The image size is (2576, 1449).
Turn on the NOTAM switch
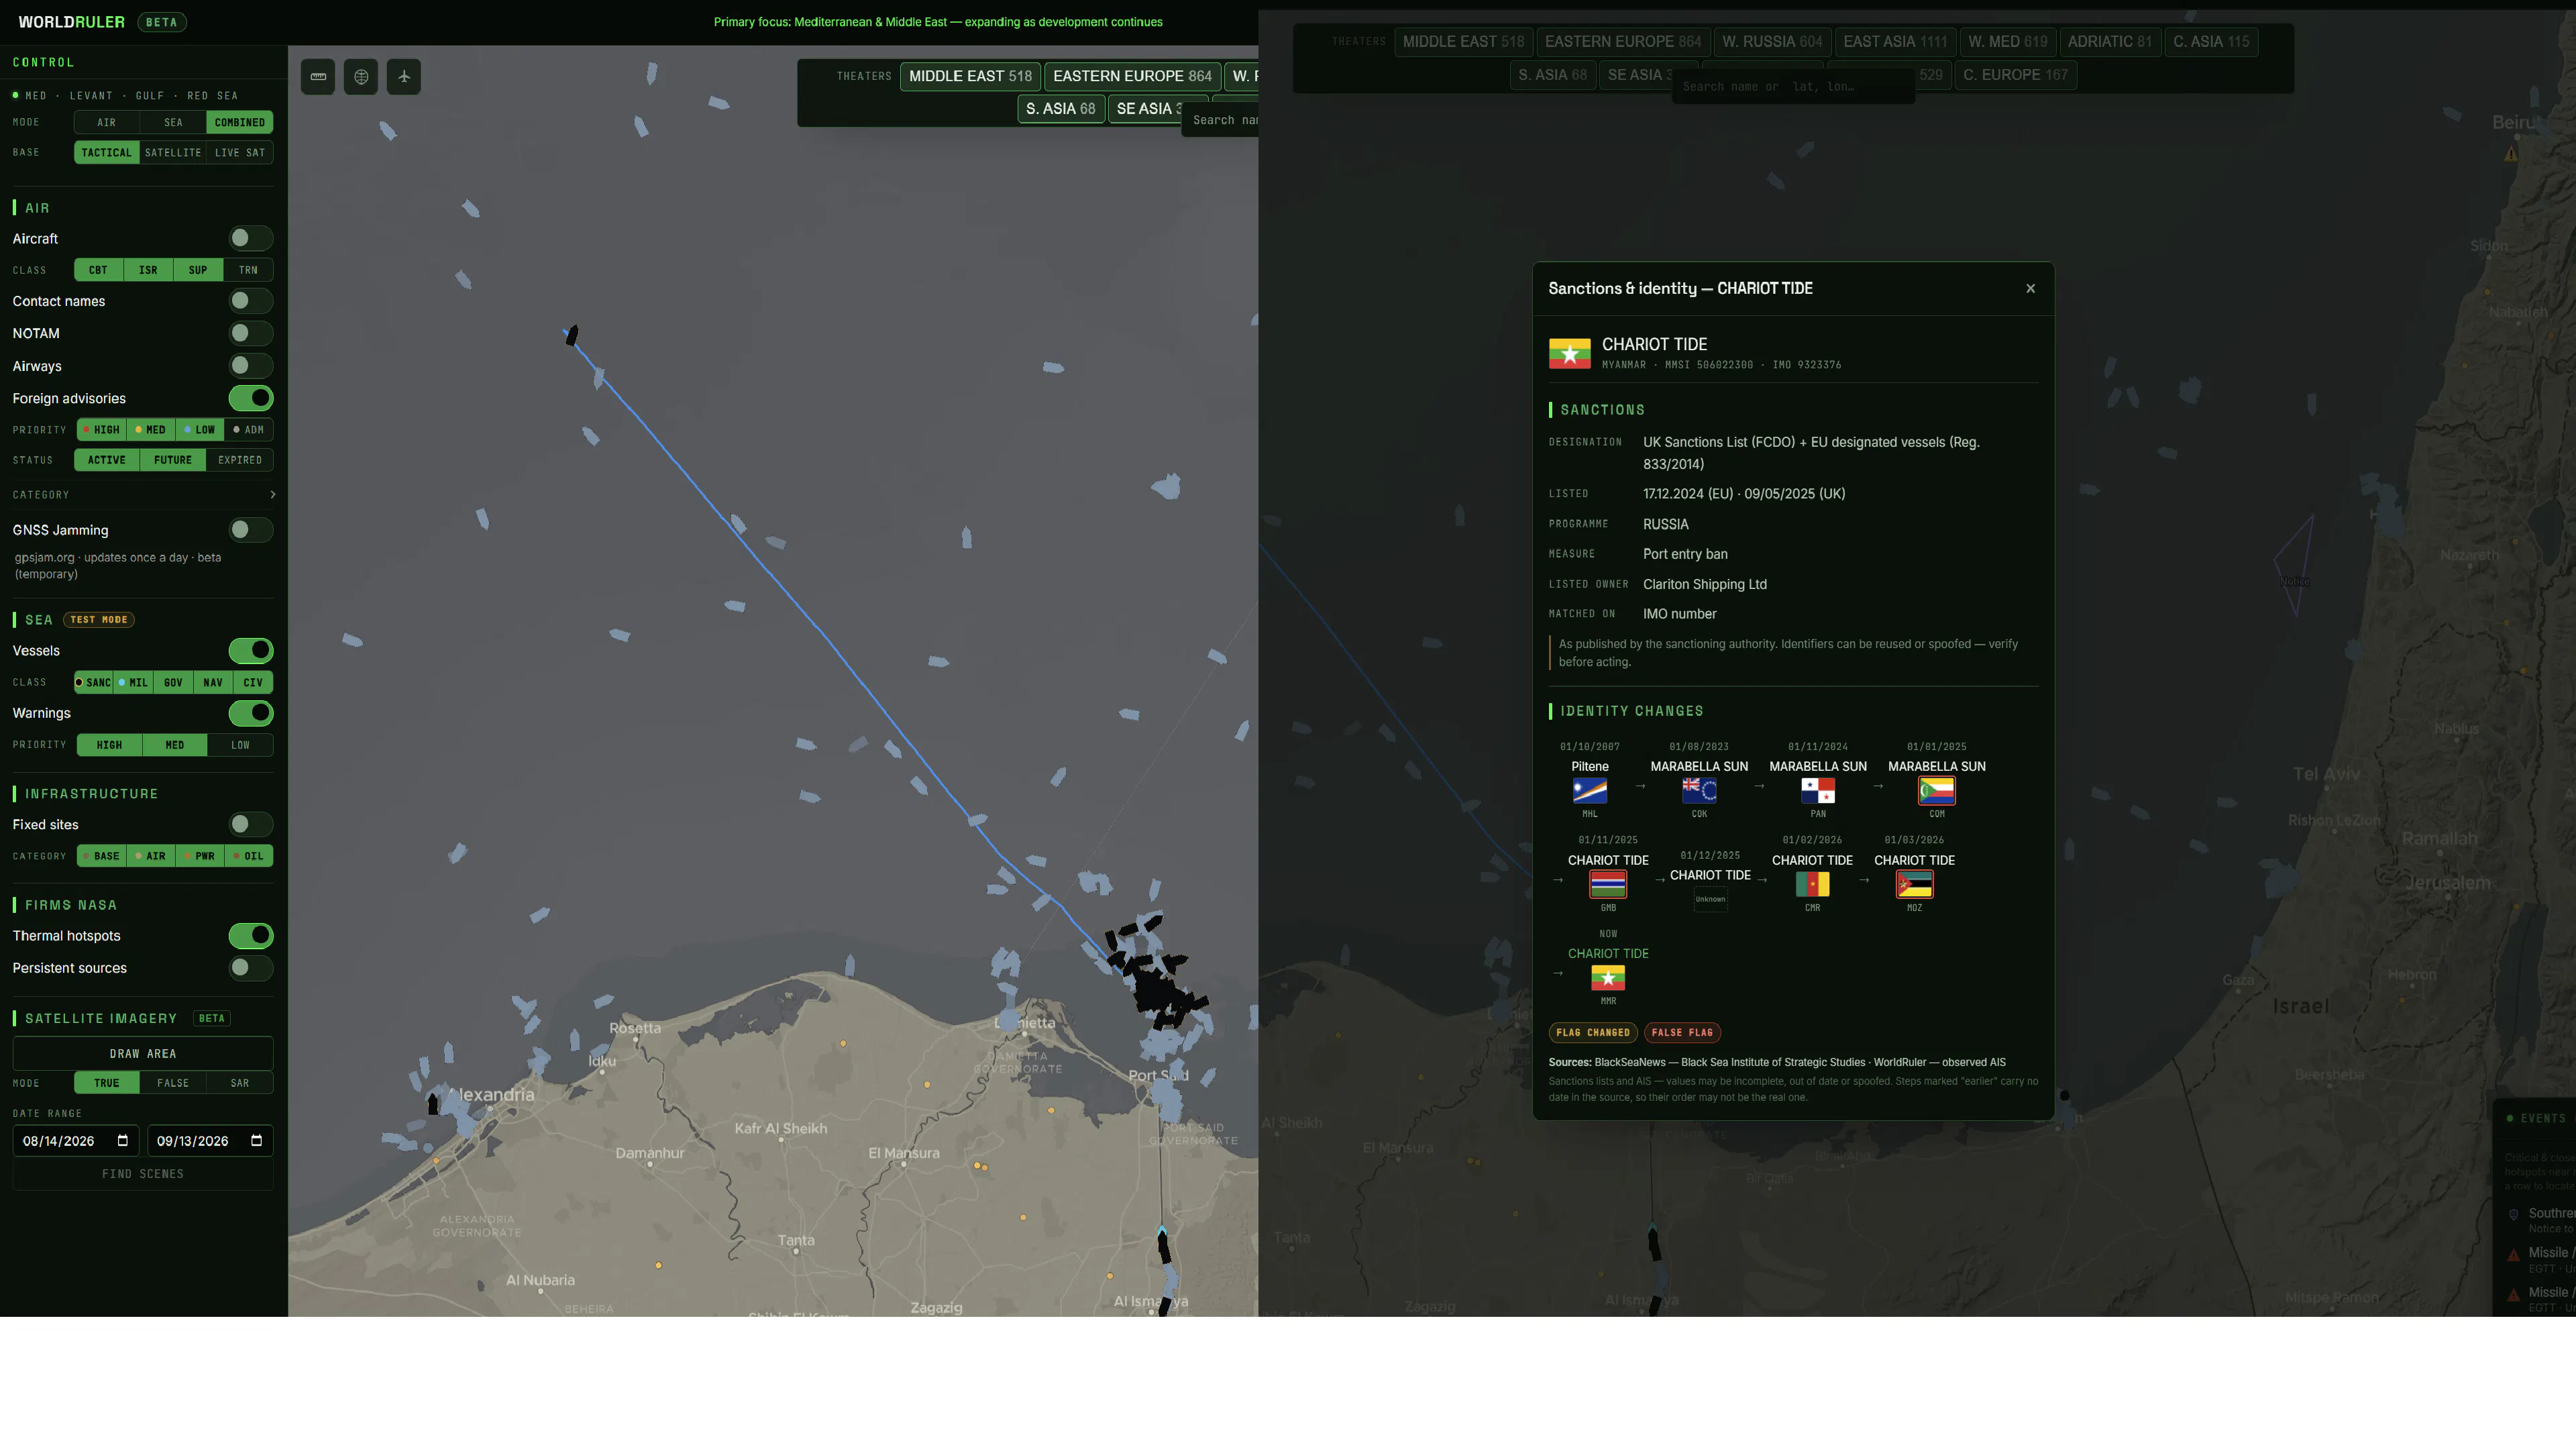[x=250, y=333]
